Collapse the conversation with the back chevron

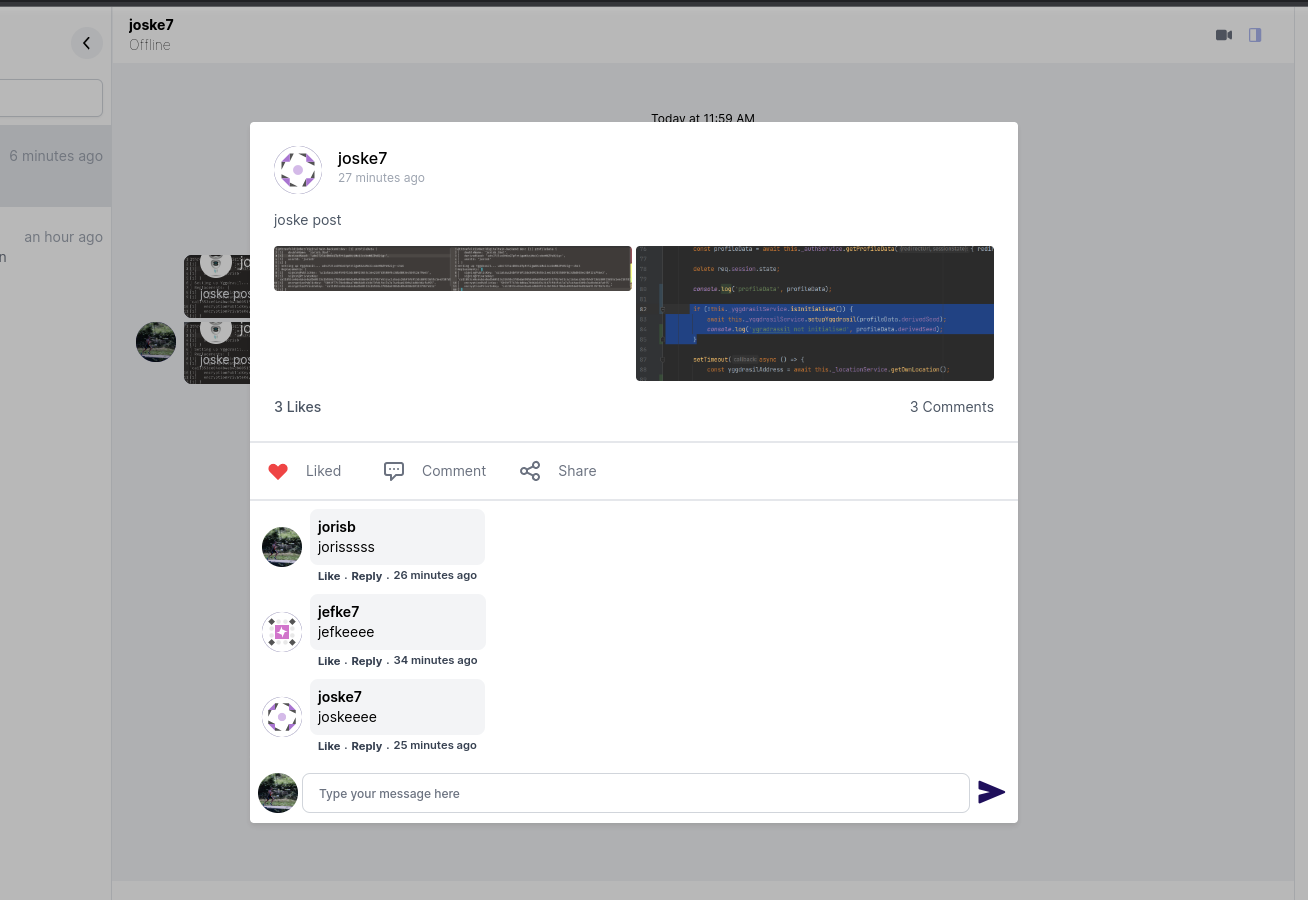[87, 43]
